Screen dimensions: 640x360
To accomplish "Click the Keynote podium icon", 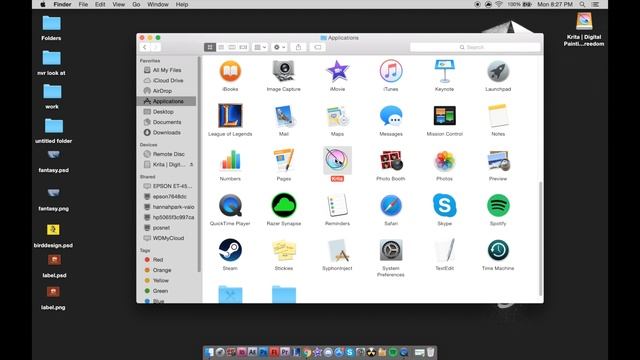I will pos(444,71).
